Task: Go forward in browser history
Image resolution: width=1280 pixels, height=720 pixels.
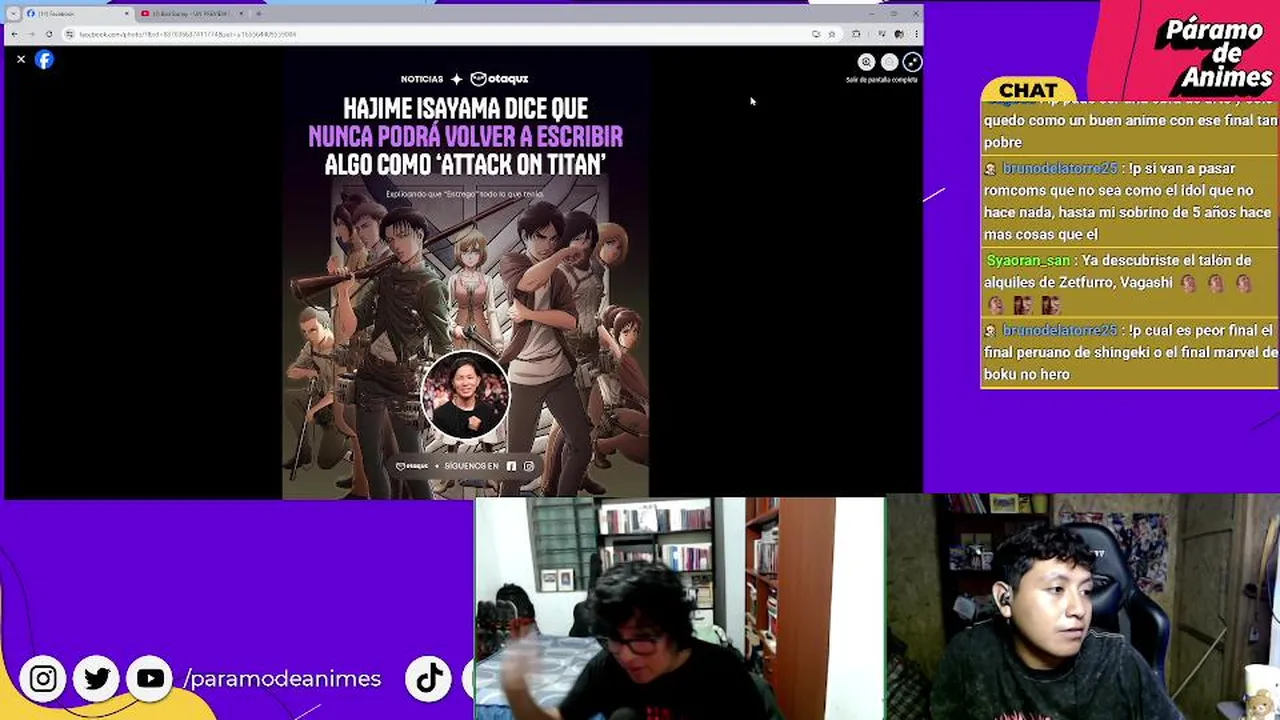Action: (x=31, y=34)
